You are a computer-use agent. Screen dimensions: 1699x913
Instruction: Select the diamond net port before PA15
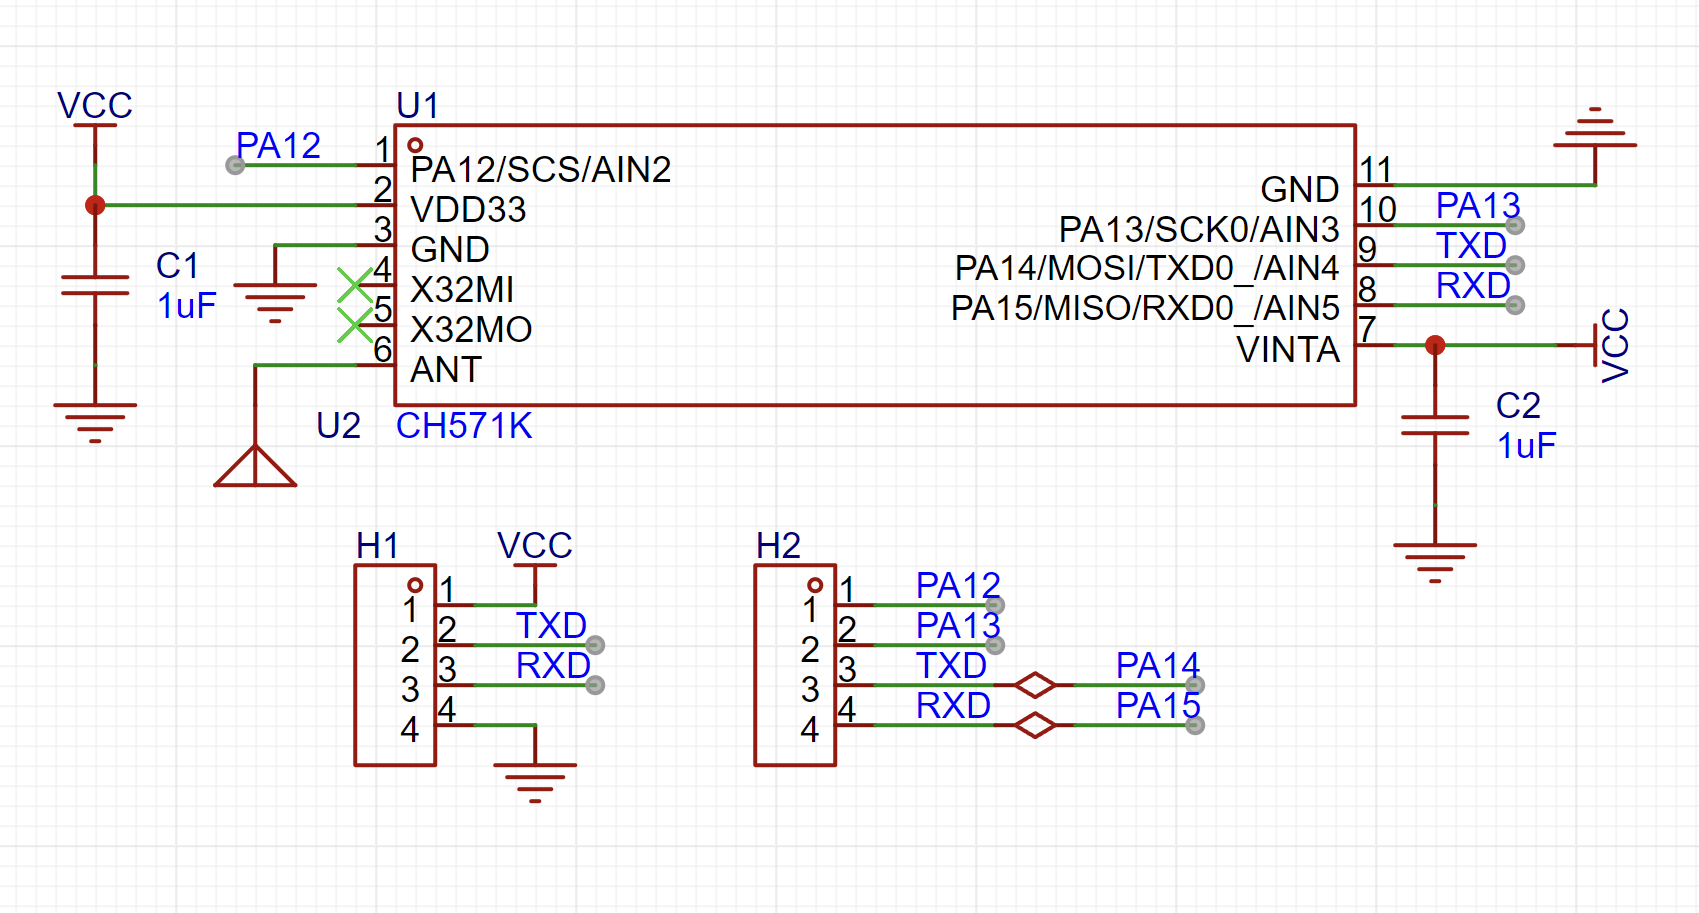(x=1035, y=725)
